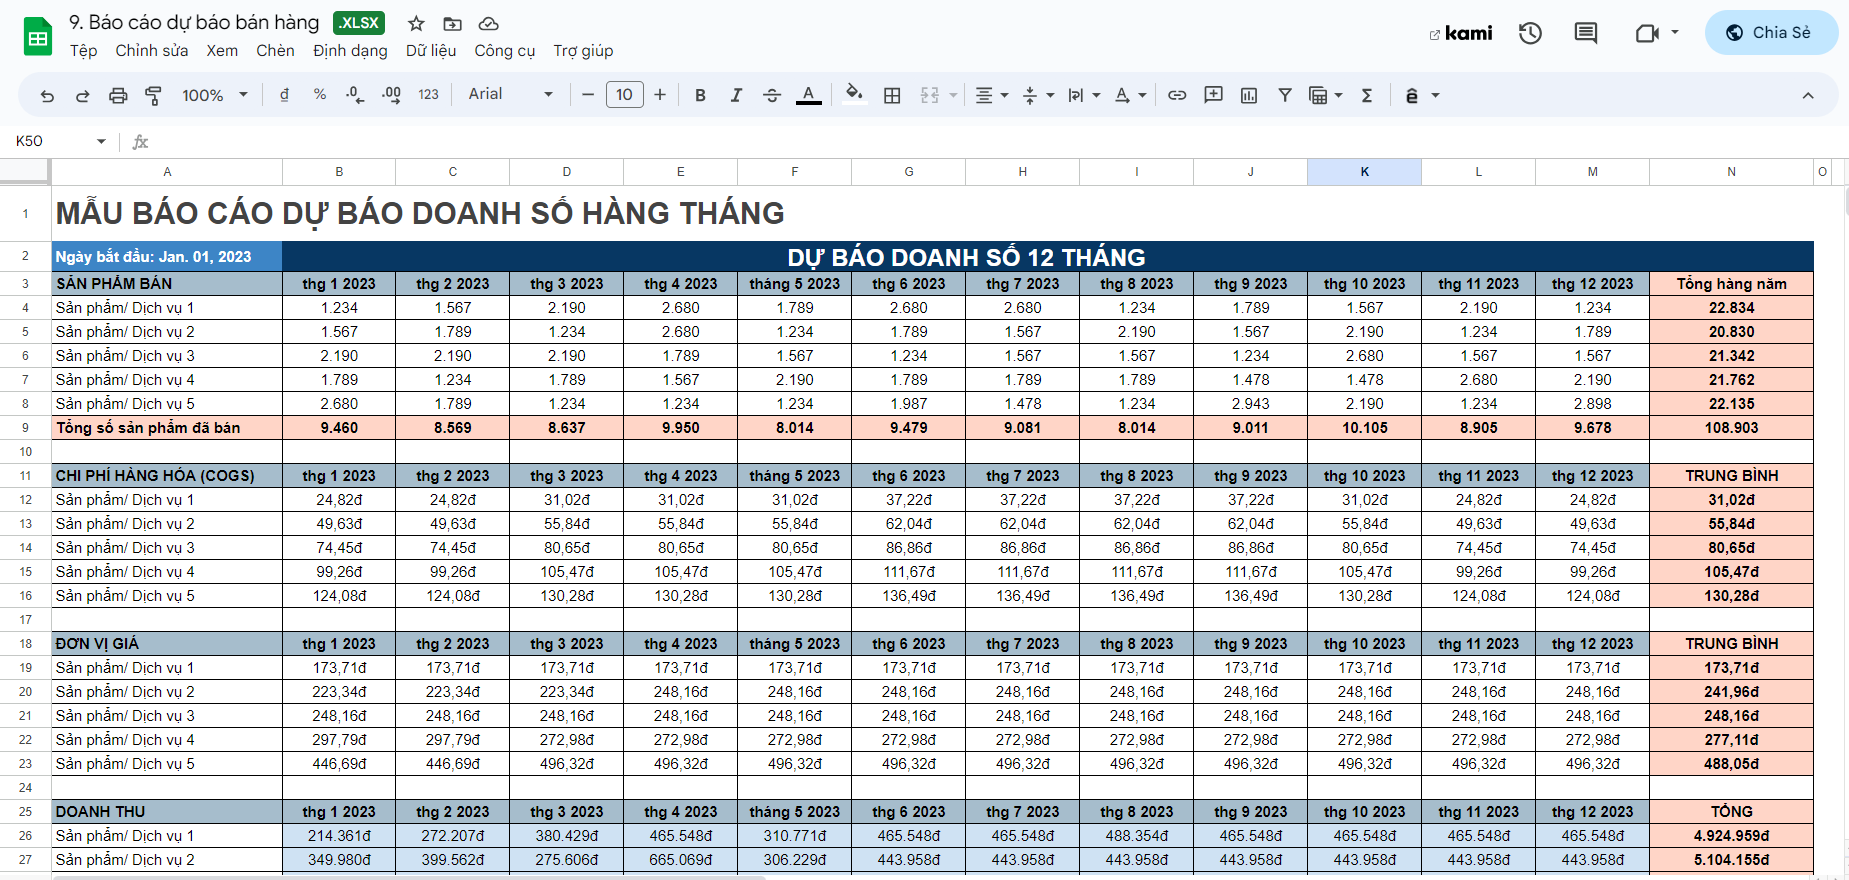Screen dimensions: 1849x880
Task: Increase font size with plus button
Action: click(660, 95)
